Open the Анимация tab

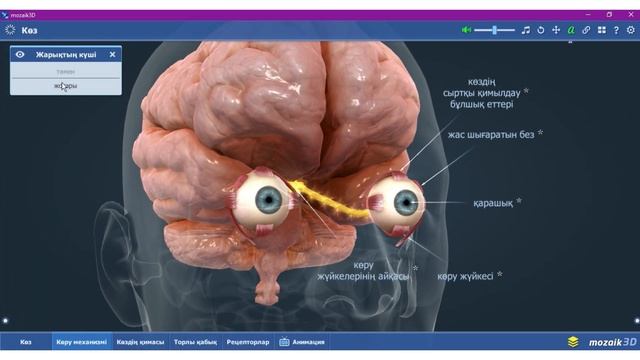pos(302,342)
